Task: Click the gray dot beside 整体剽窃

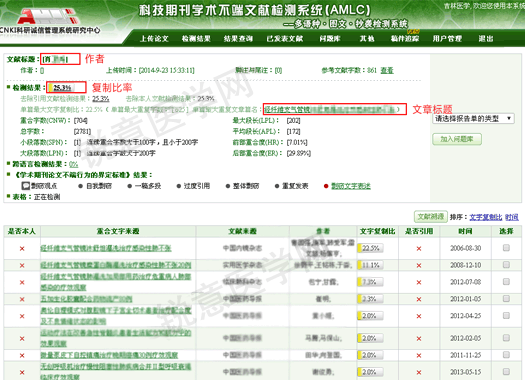Action: tap(228, 186)
